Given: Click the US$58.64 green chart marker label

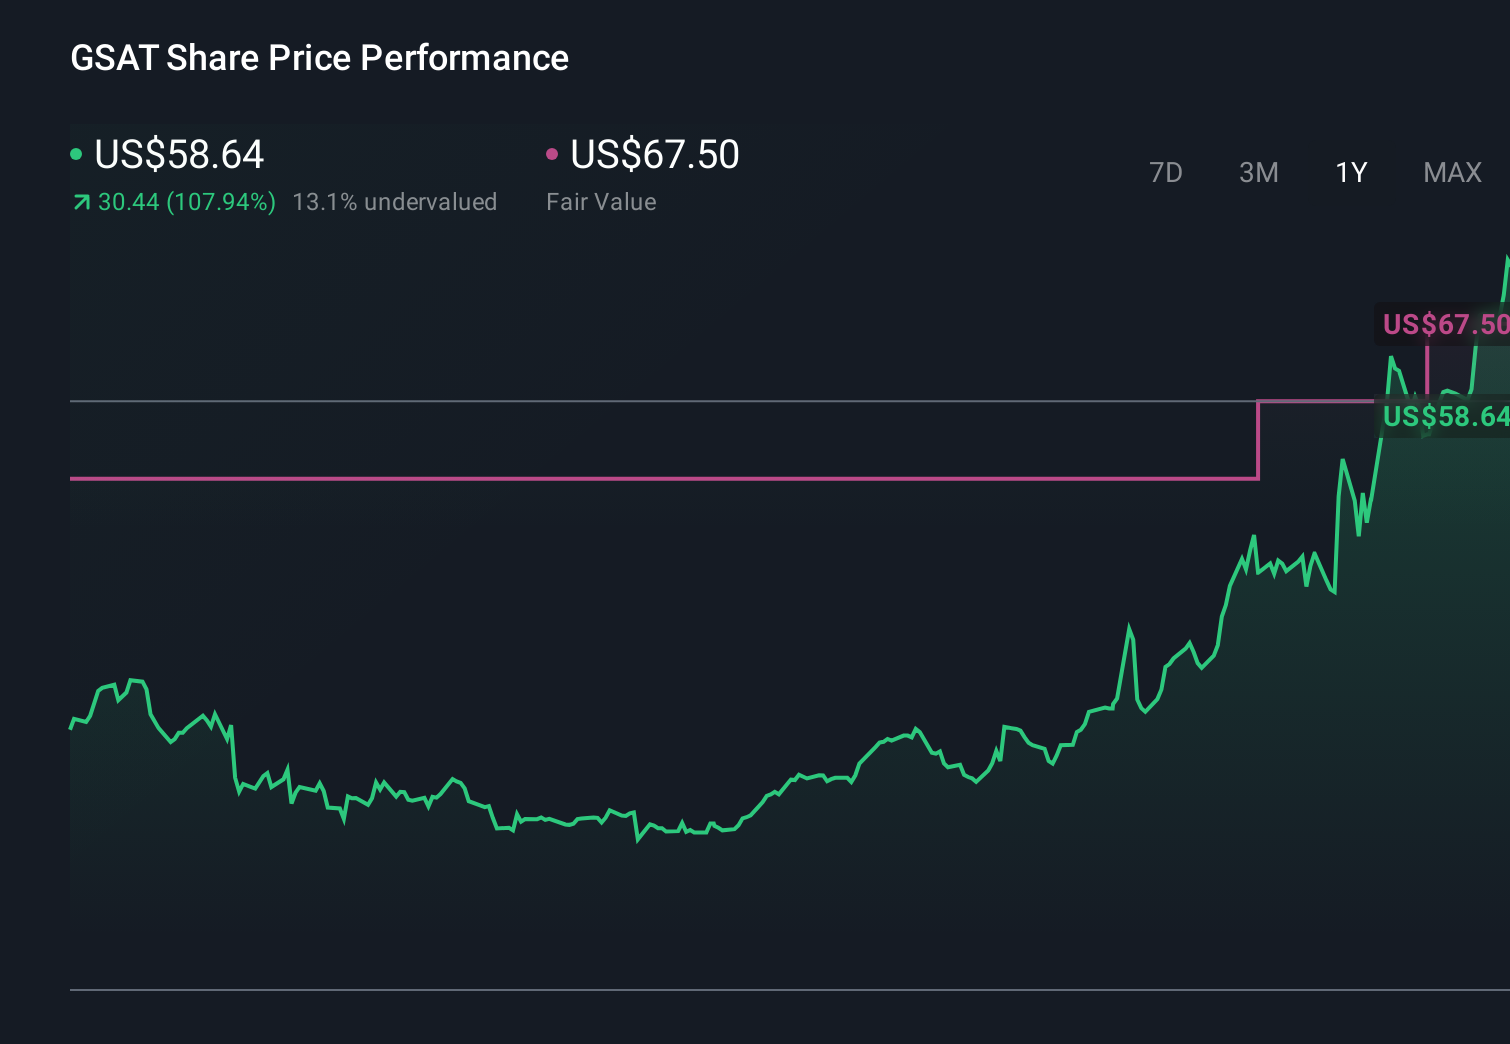Looking at the screenshot, I should pyautogui.click(x=1444, y=417).
